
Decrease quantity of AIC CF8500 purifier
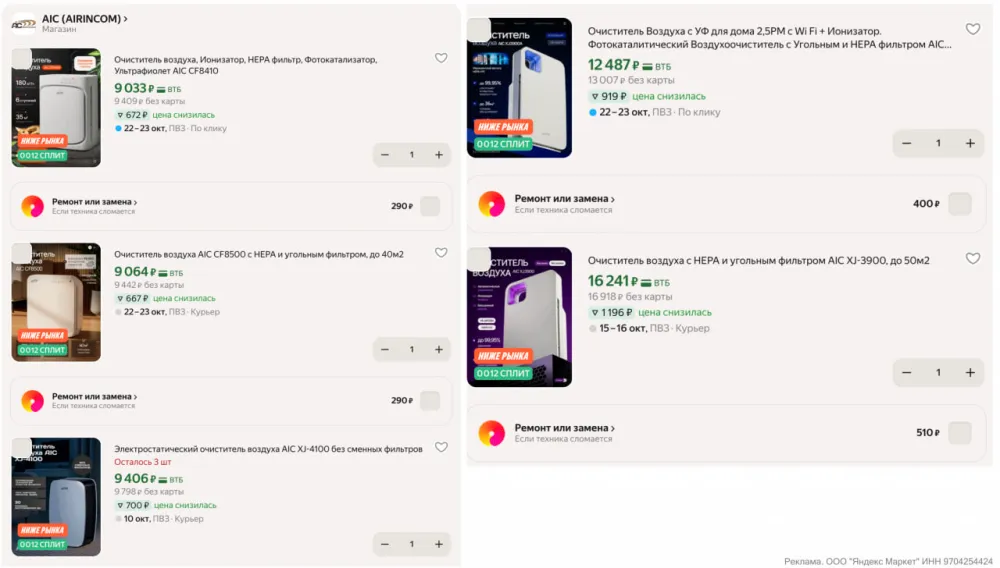pyautogui.click(x=385, y=349)
